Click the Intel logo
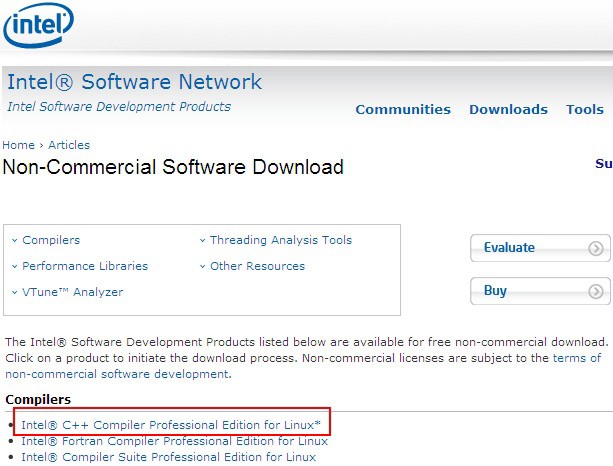This screenshot has width=613, height=466. pos(39,24)
